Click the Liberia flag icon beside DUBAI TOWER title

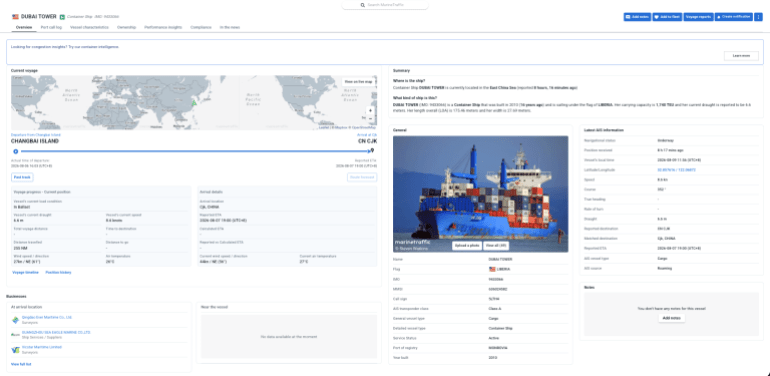point(15,16)
